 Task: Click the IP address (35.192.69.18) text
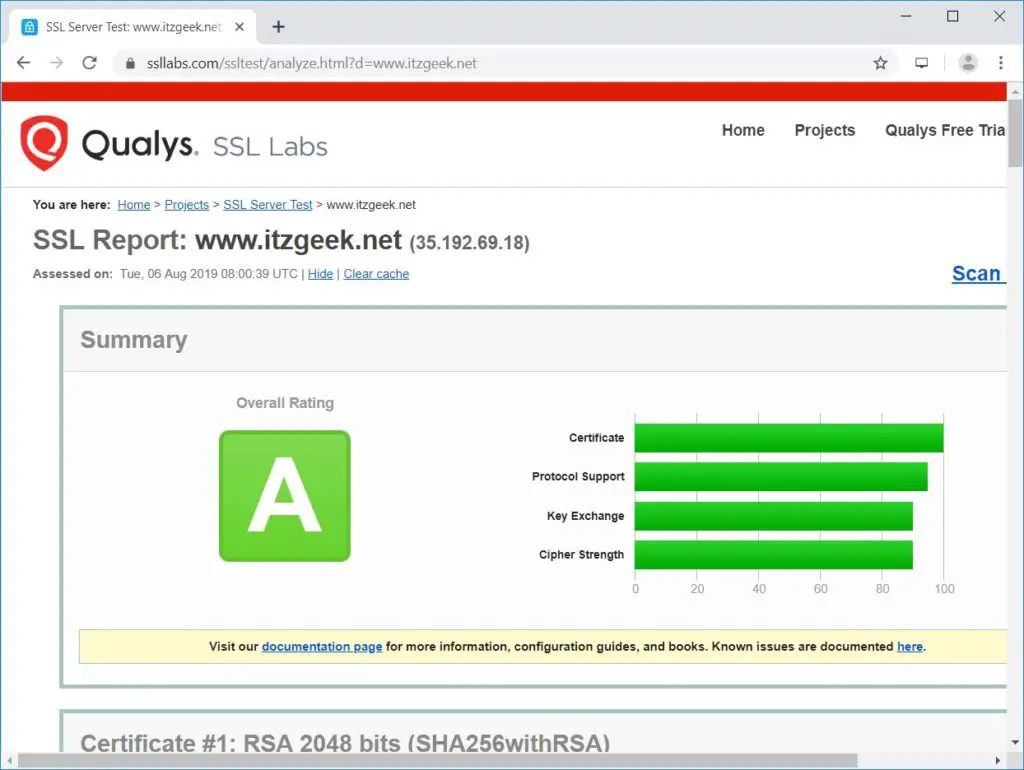point(470,243)
